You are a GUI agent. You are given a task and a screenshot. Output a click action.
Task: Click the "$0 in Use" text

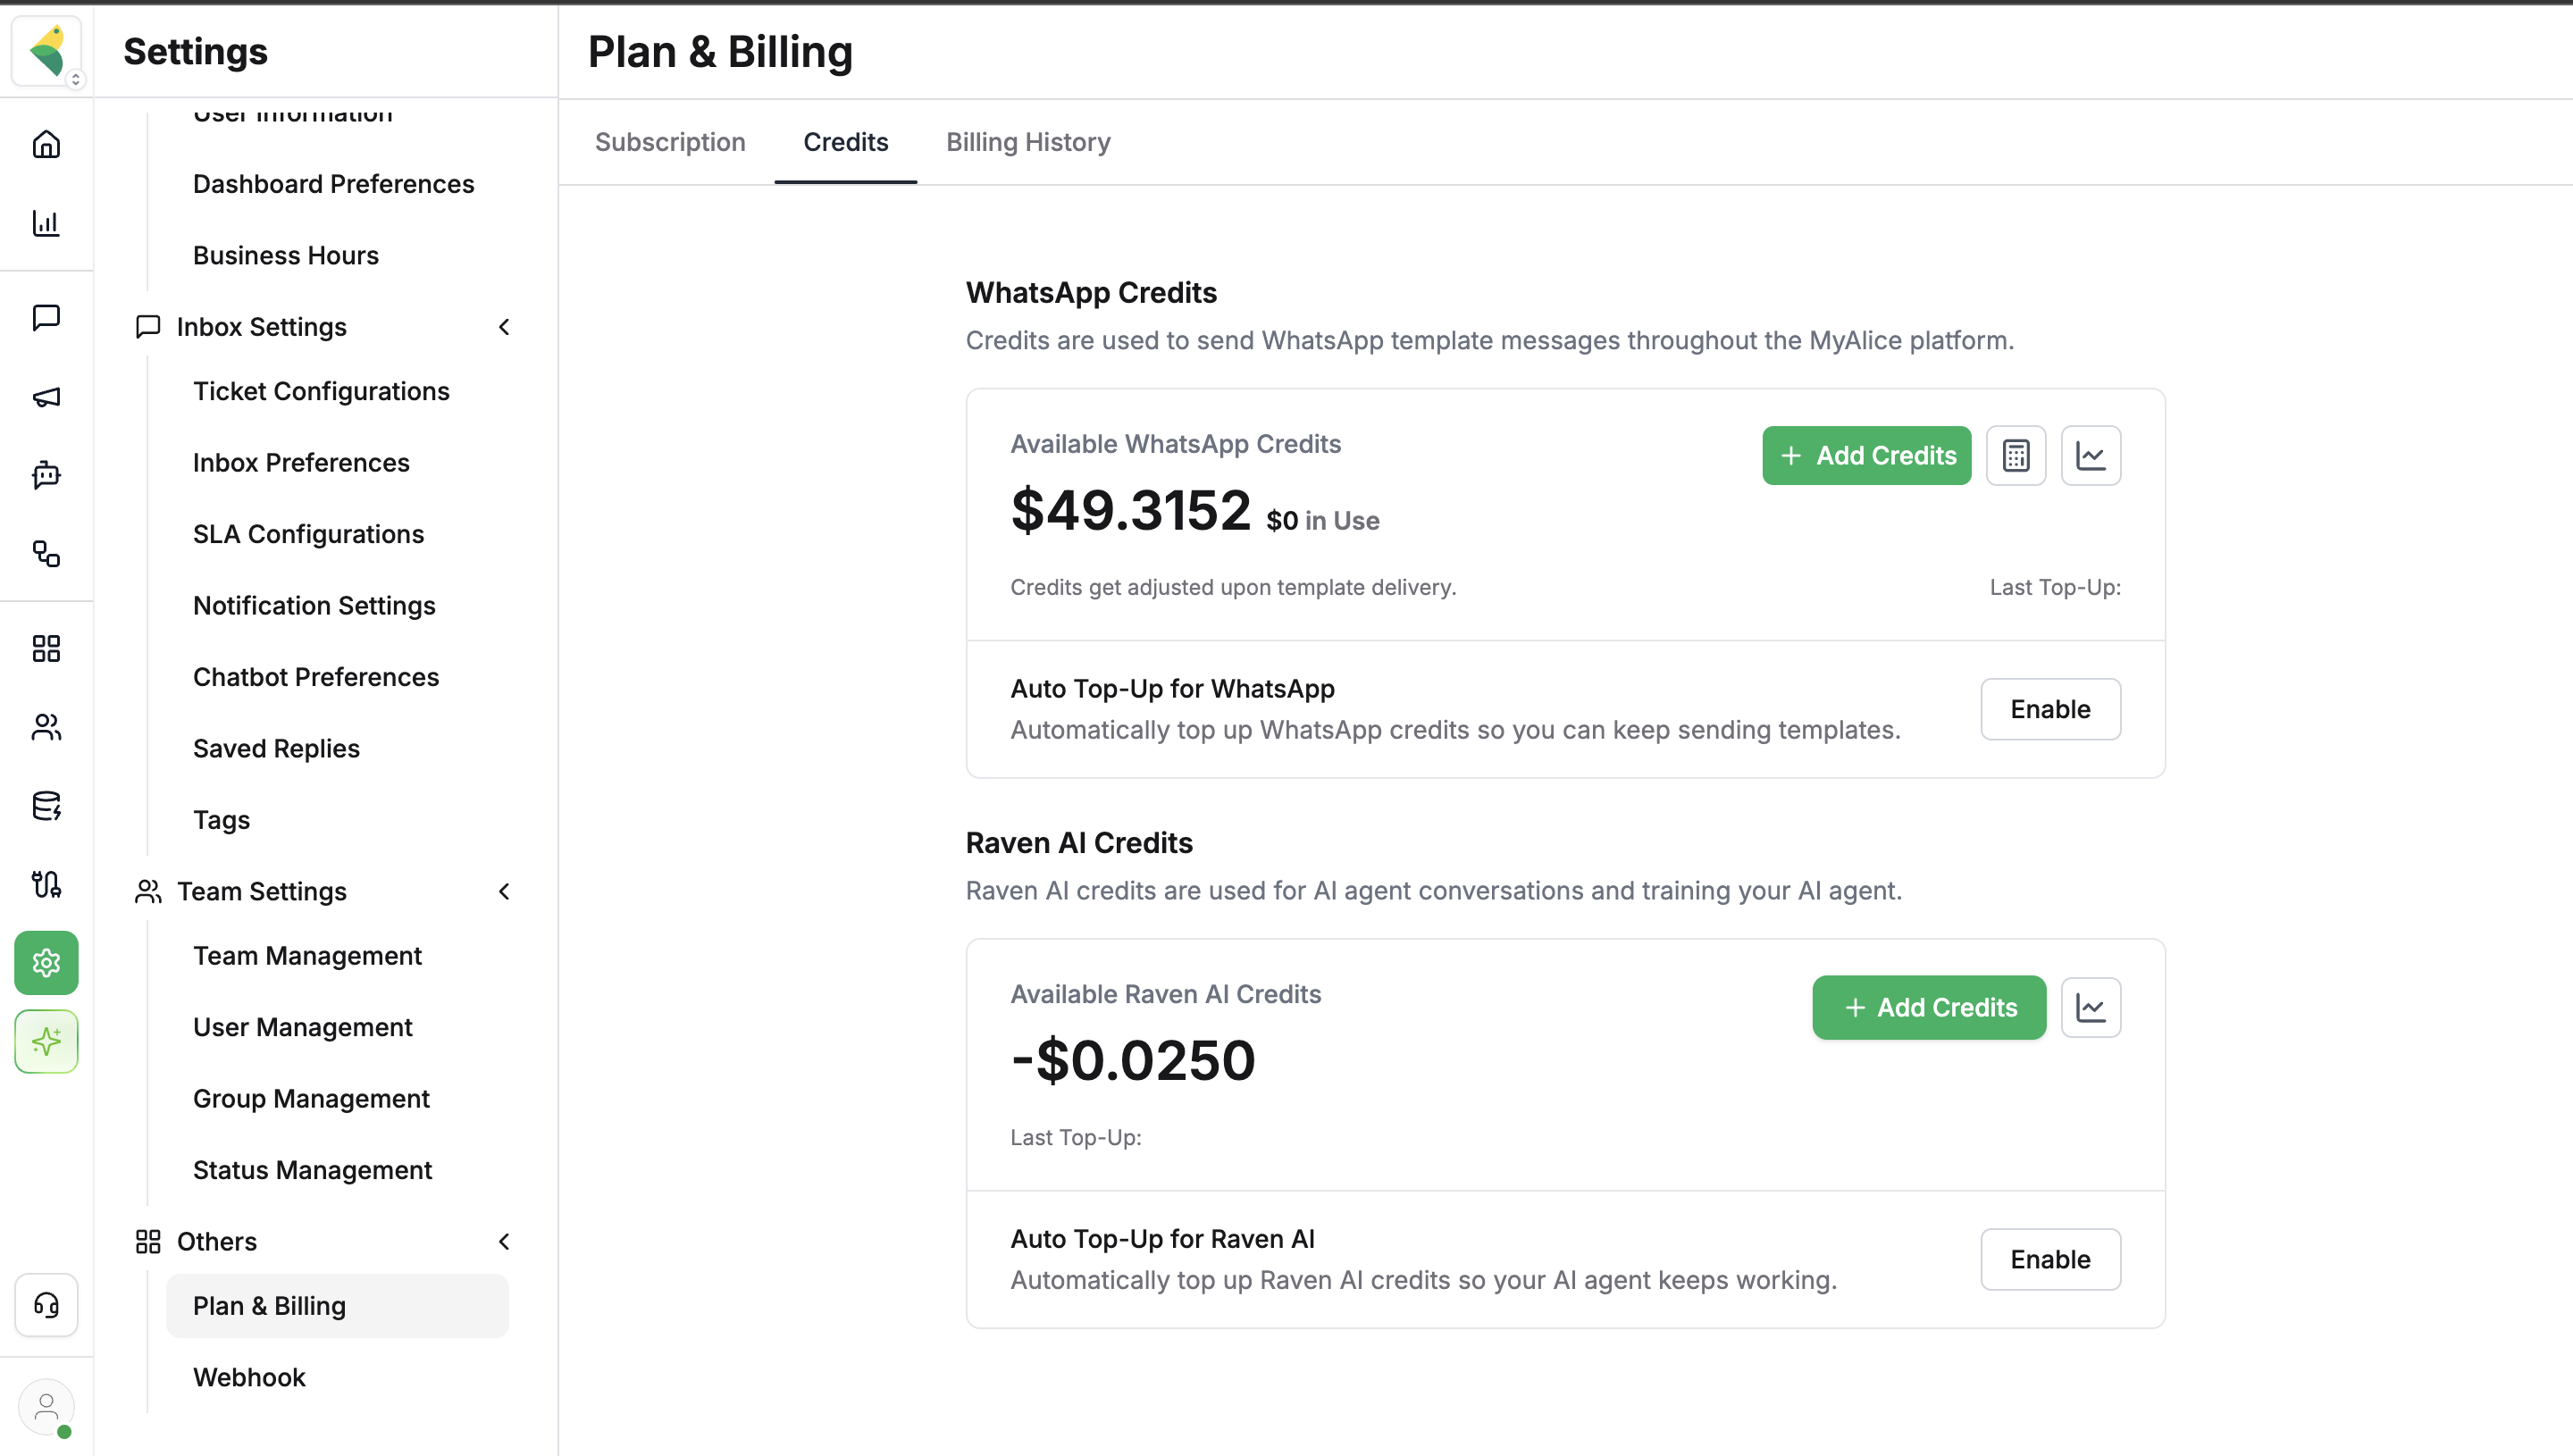1322,520
